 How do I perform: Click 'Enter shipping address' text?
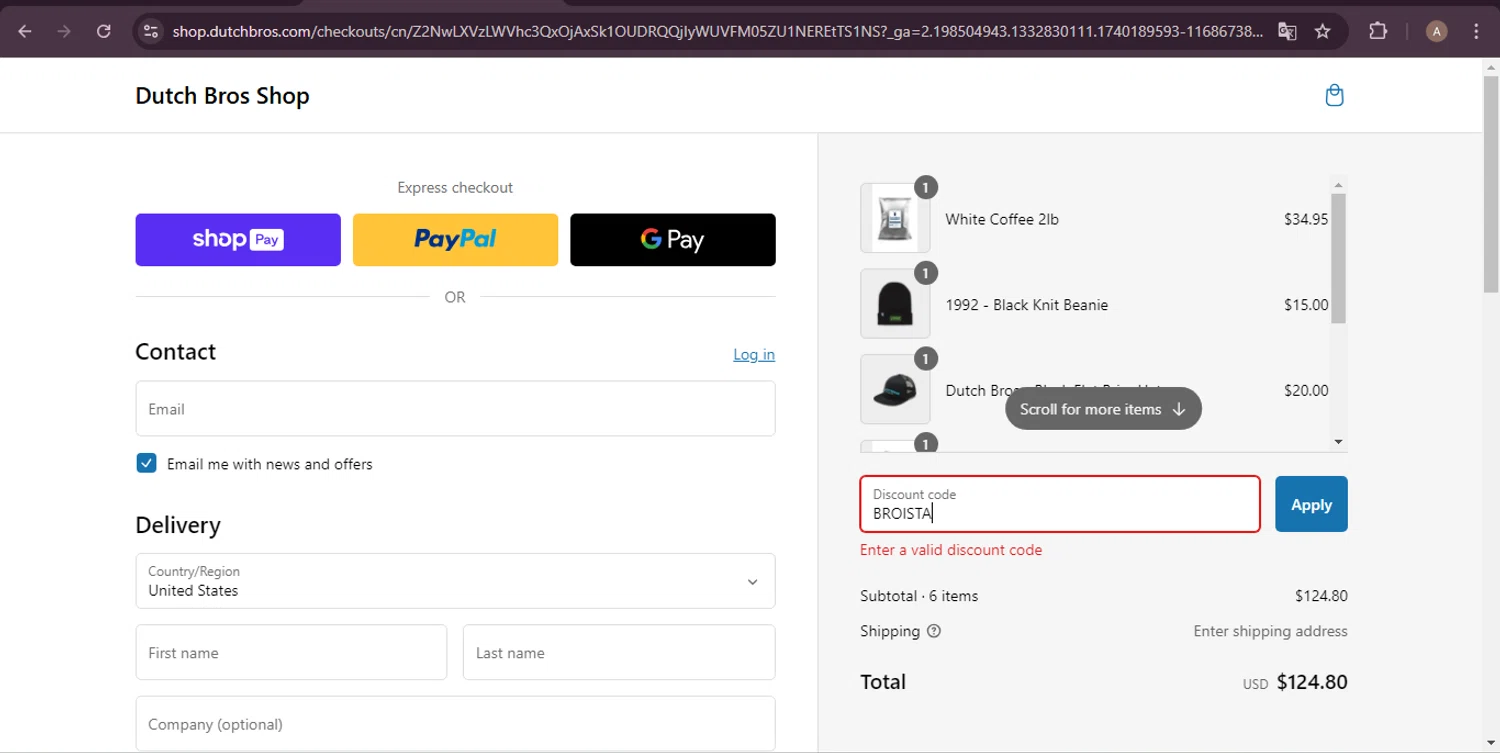1270,631
